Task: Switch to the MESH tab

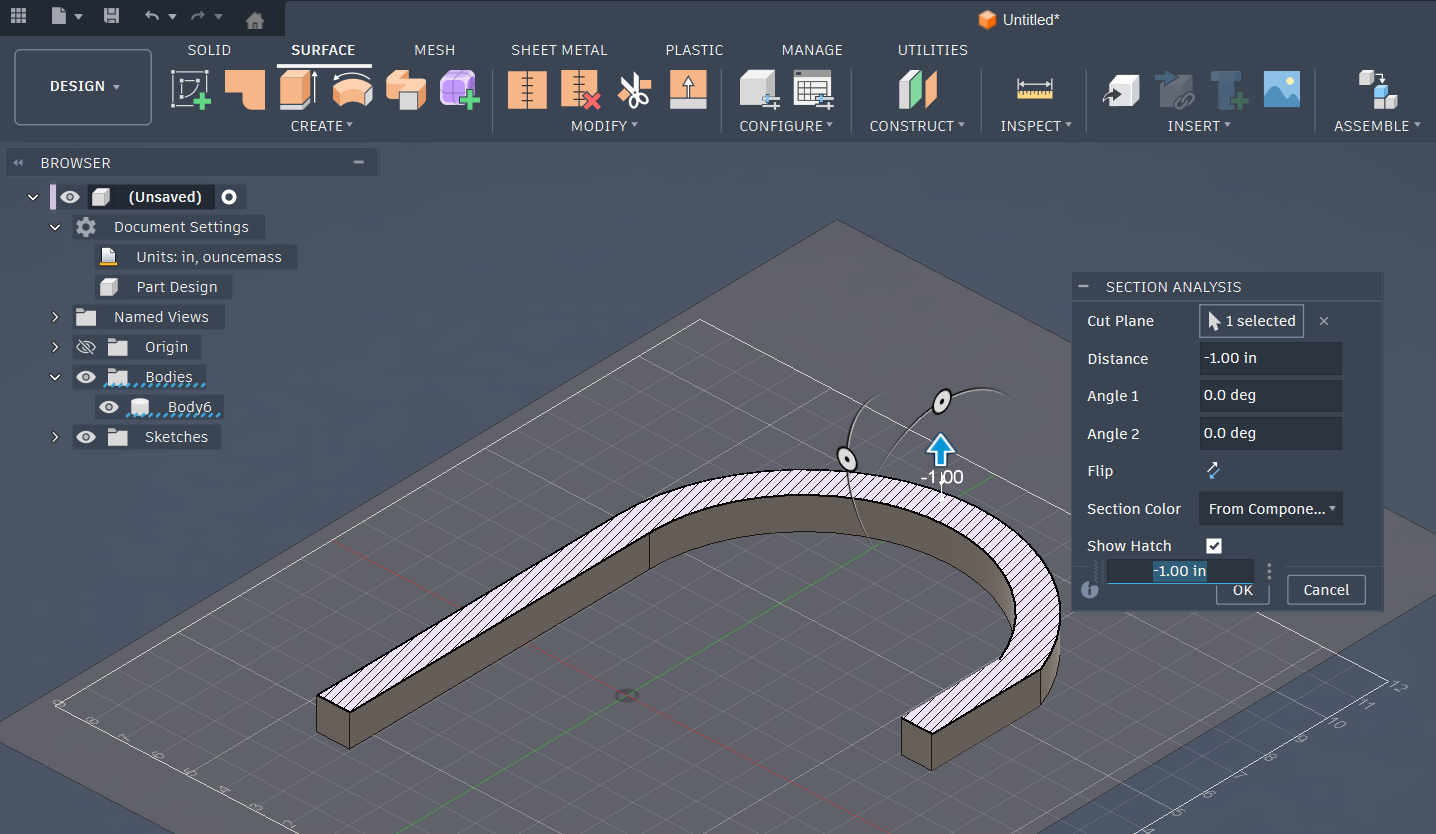Action: 435,50
